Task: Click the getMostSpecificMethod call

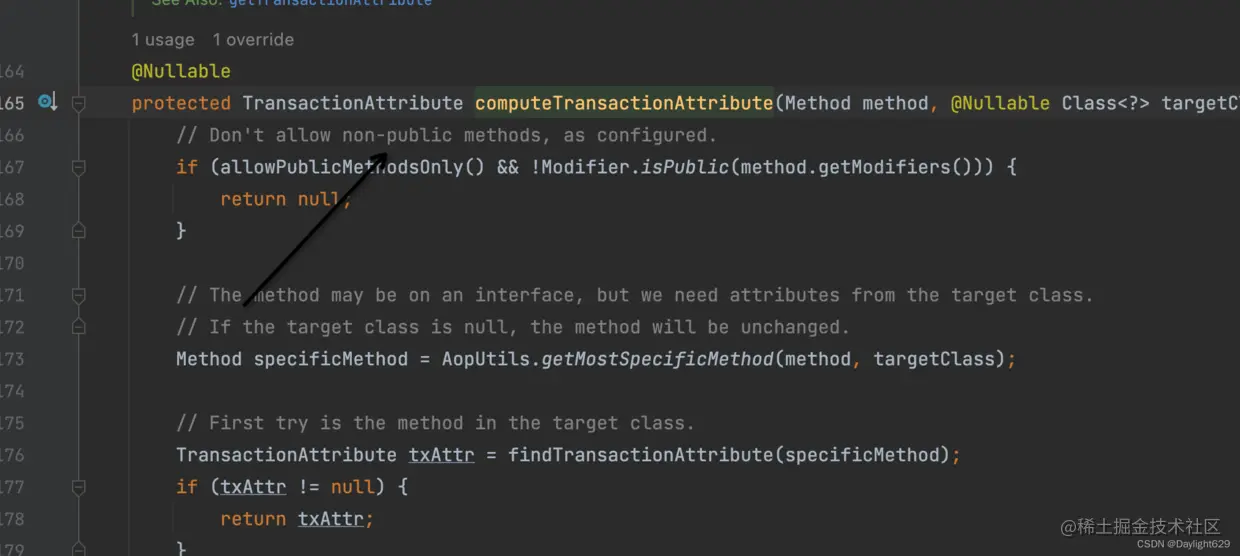Action: tap(658, 359)
